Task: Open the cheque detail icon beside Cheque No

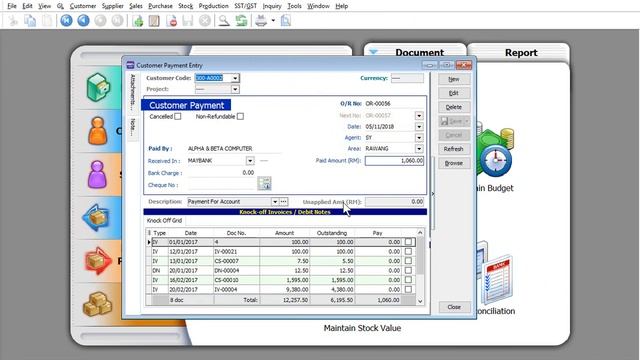Action: (264, 183)
